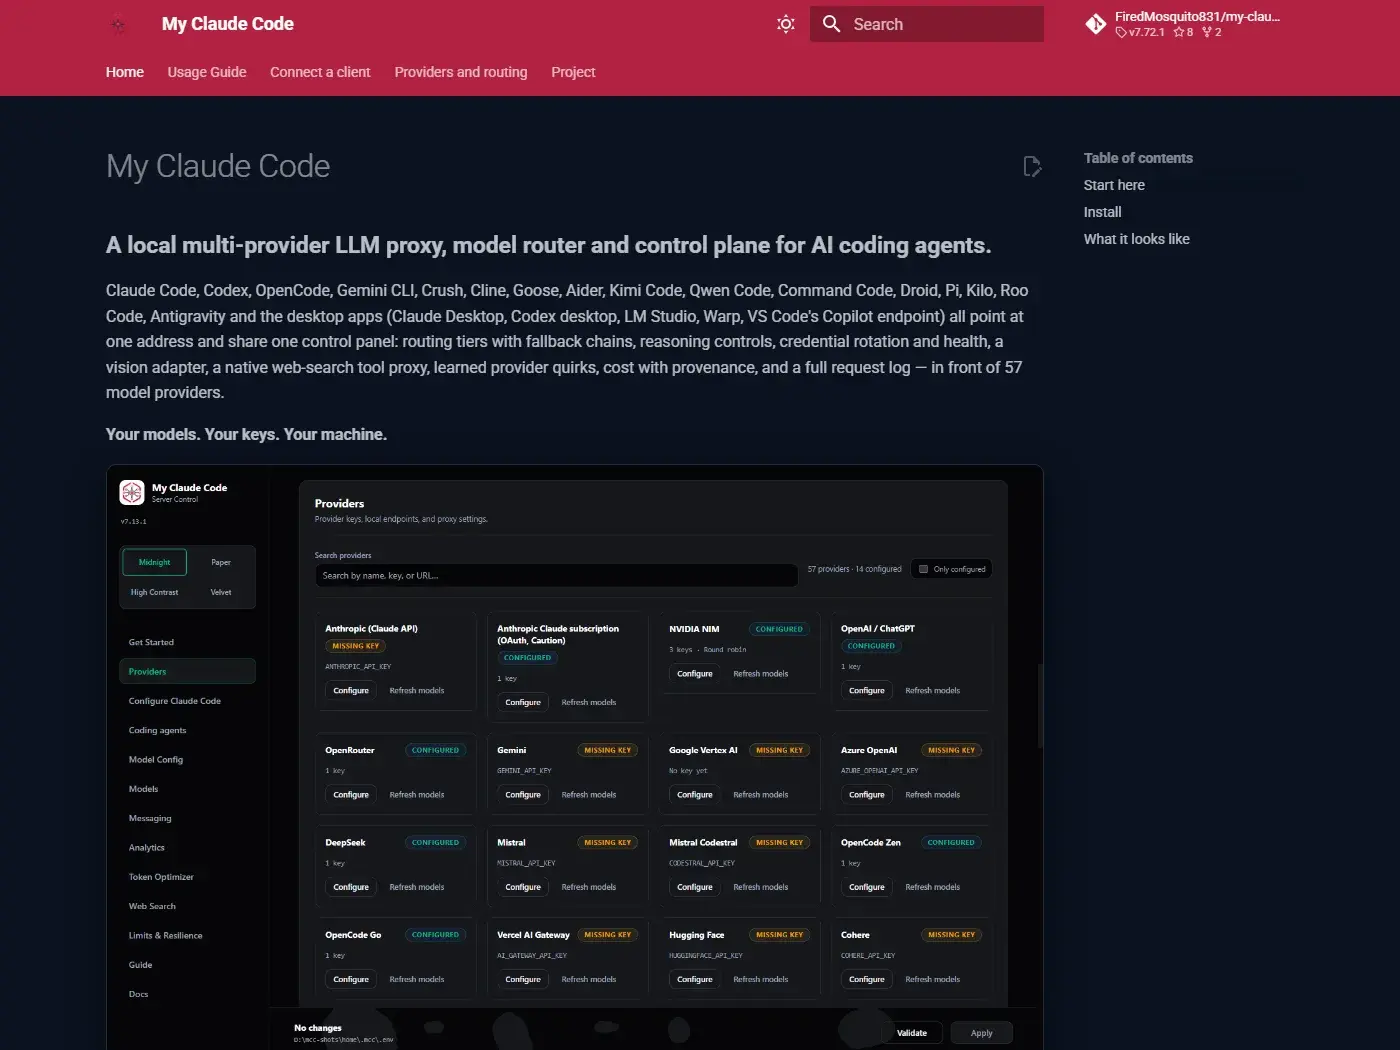Viewport: 1400px width, 1050px height.
Task: Toggle the light/dark color scheme icon
Action: (x=786, y=24)
